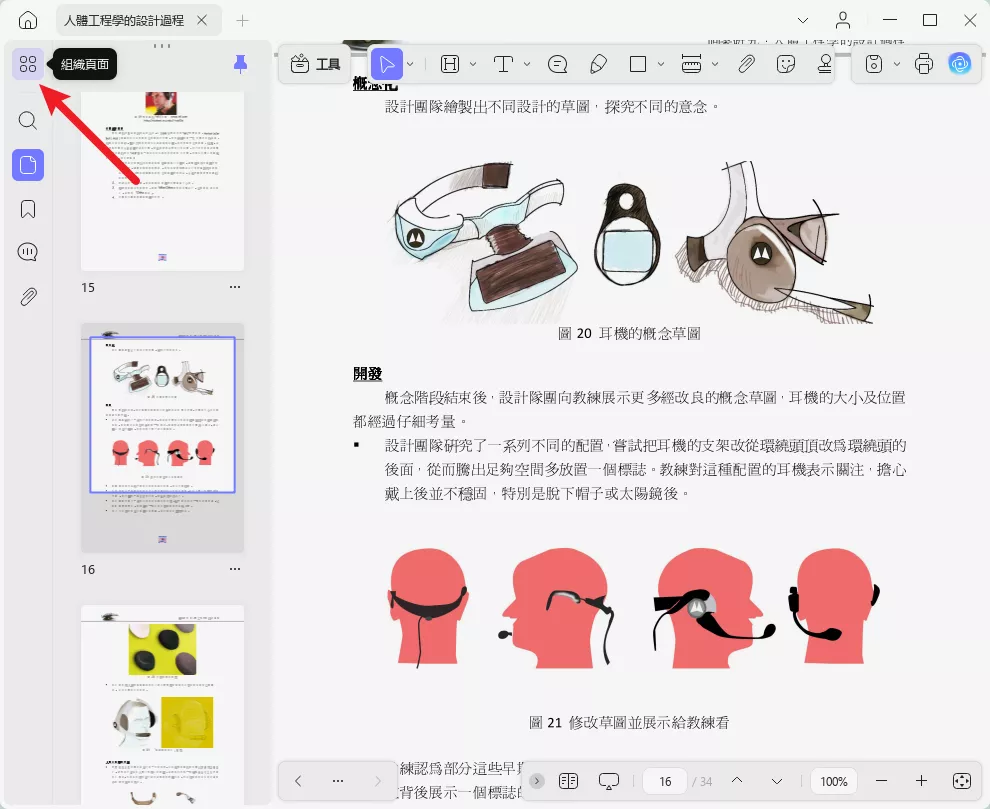Open the Organize Pages grid icon

pos(28,64)
